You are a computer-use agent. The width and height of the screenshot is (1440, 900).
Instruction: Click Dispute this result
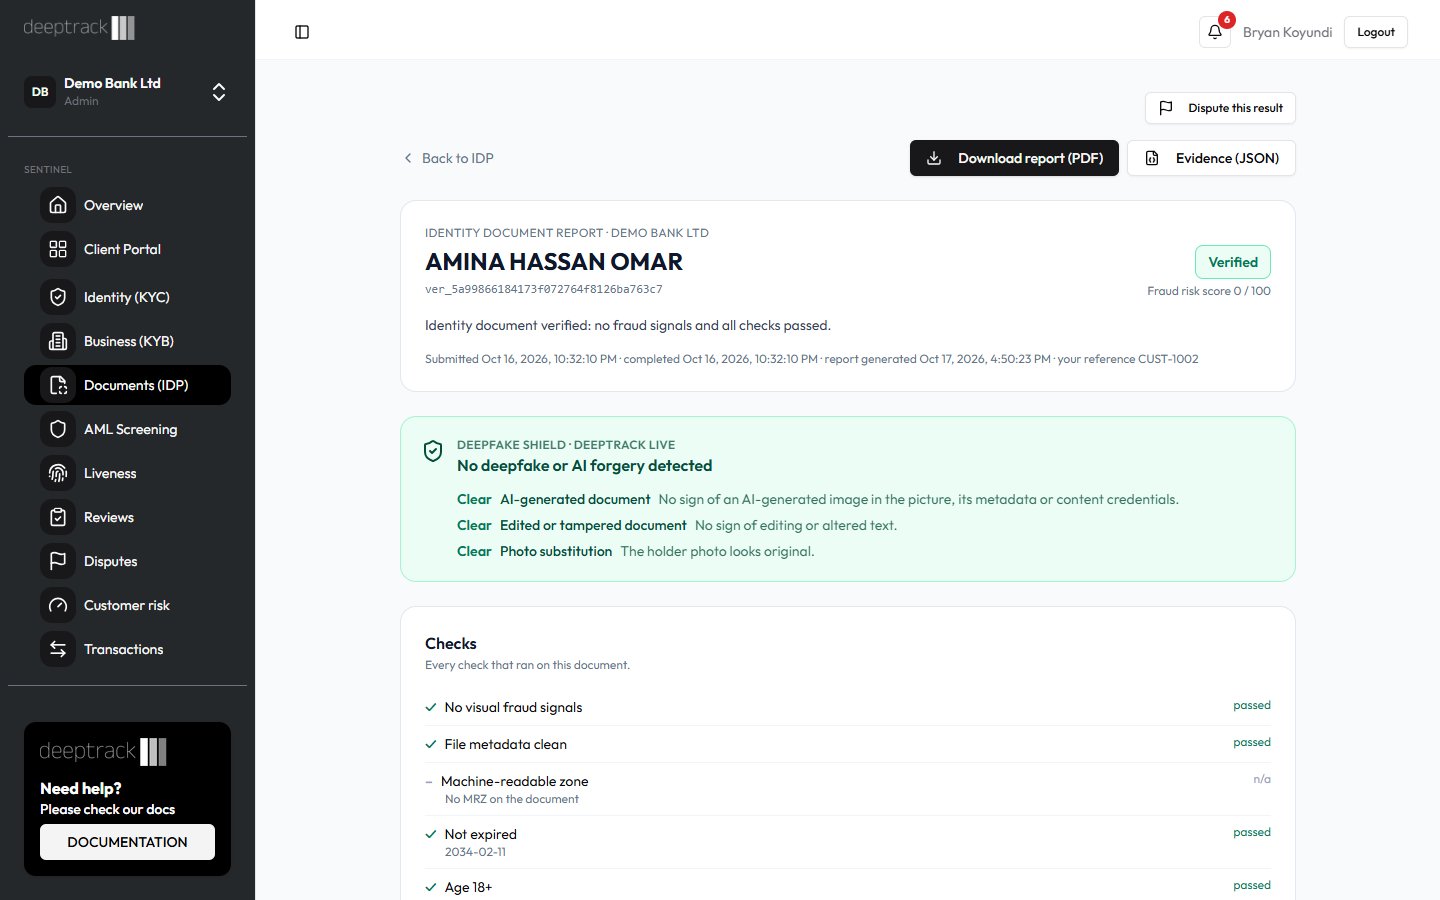click(1220, 108)
